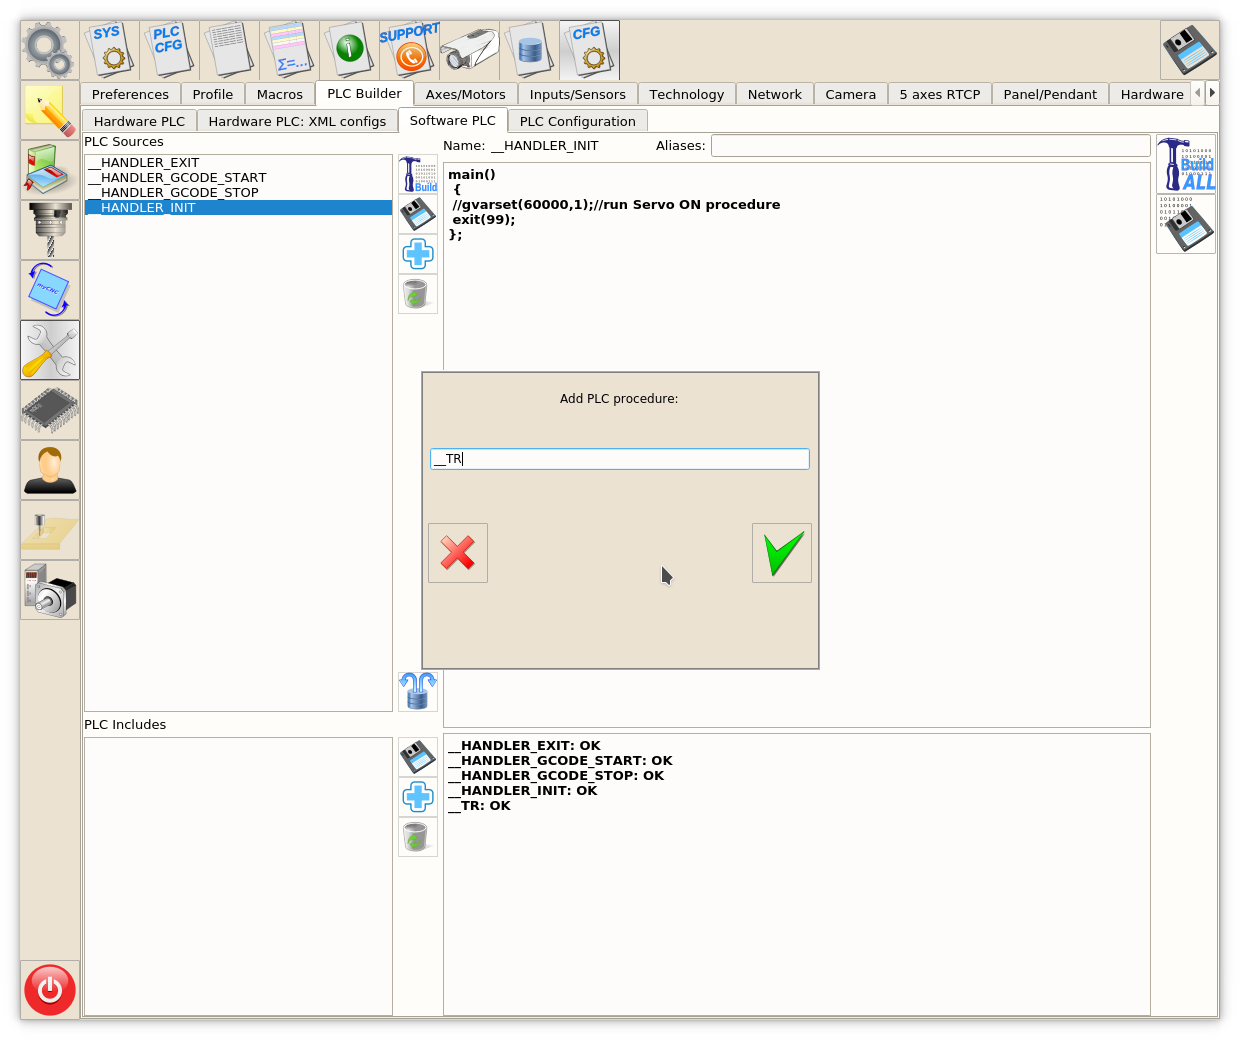The width and height of the screenshot is (1240, 1040).
Task: Open the user profile icon in sidebar
Action: click(x=50, y=470)
